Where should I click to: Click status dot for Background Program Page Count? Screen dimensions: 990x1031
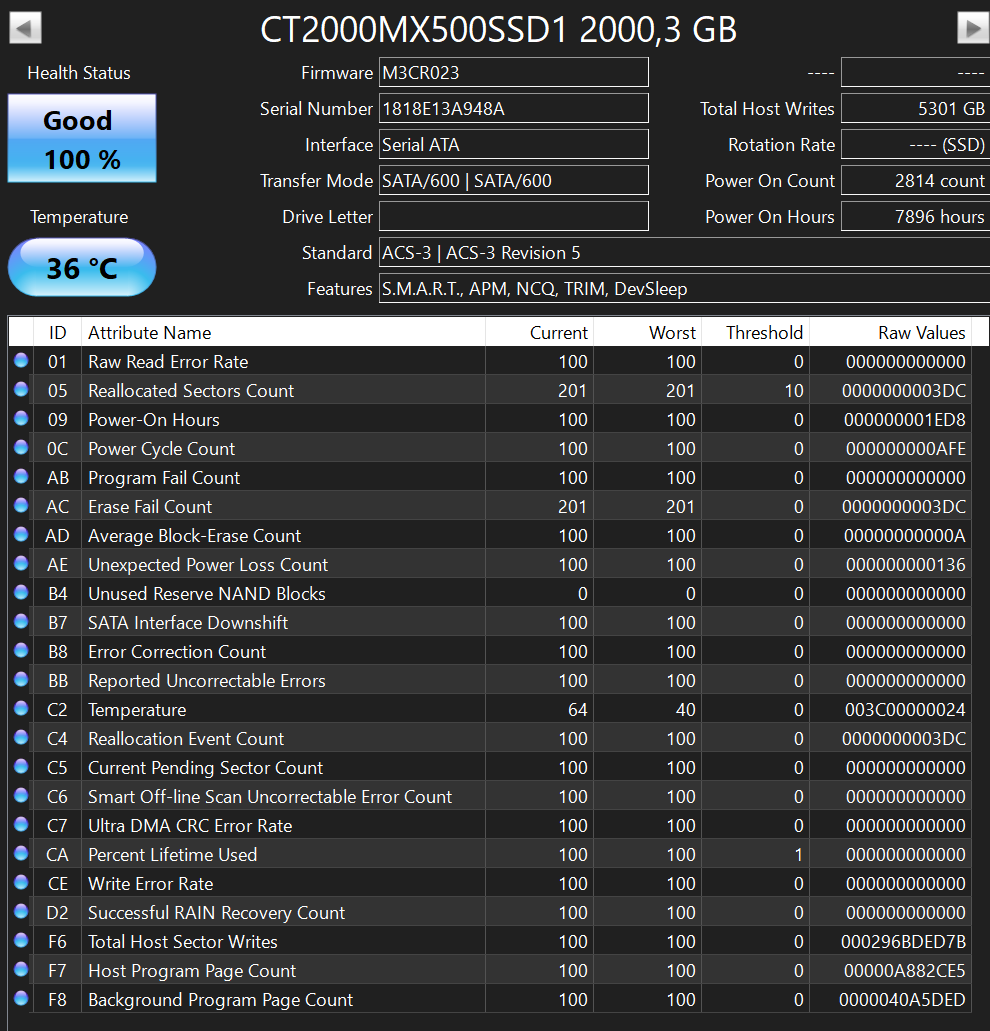click(x=21, y=998)
